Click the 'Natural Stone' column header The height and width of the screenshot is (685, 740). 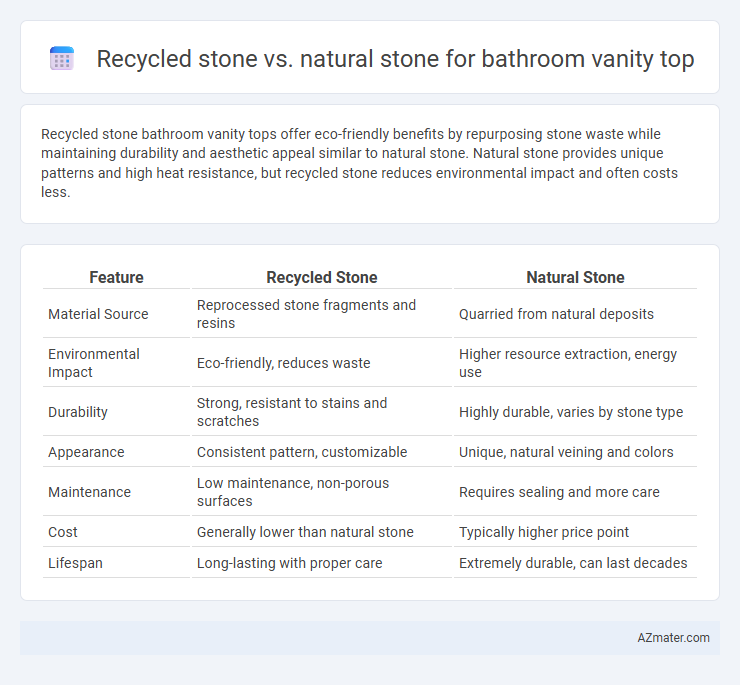[x=575, y=277]
